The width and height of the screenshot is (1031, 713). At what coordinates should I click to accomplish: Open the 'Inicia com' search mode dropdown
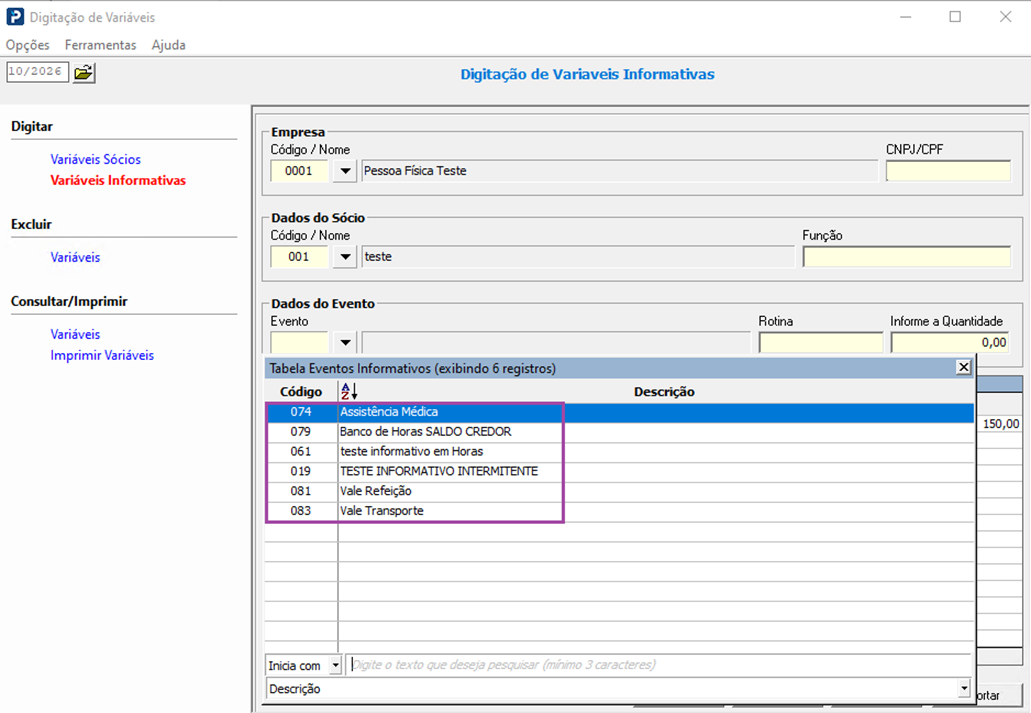pyautogui.click(x=335, y=665)
